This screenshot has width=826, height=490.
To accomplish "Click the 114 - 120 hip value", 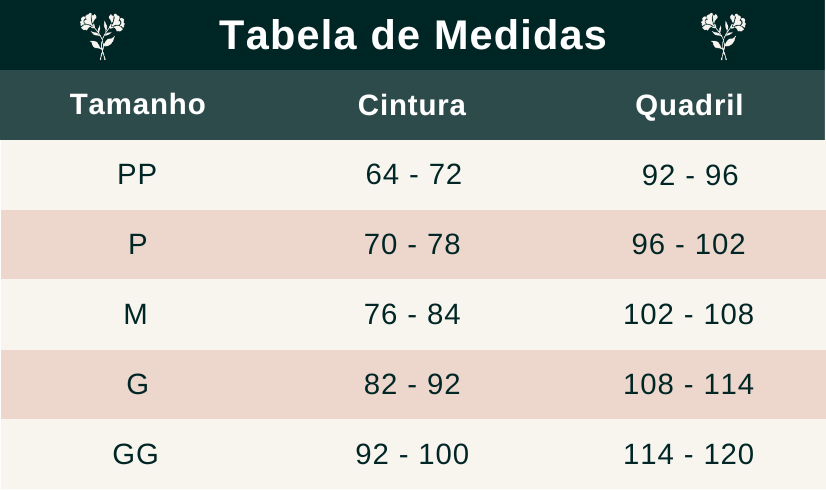I will [689, 454].
